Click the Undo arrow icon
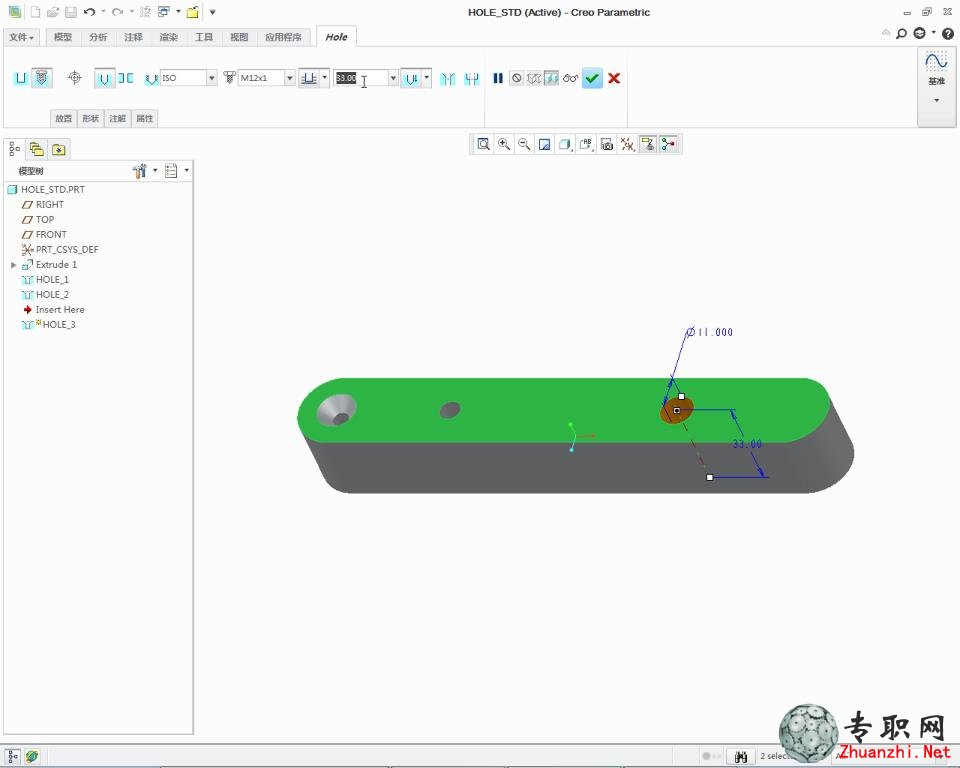 [89, 12]
